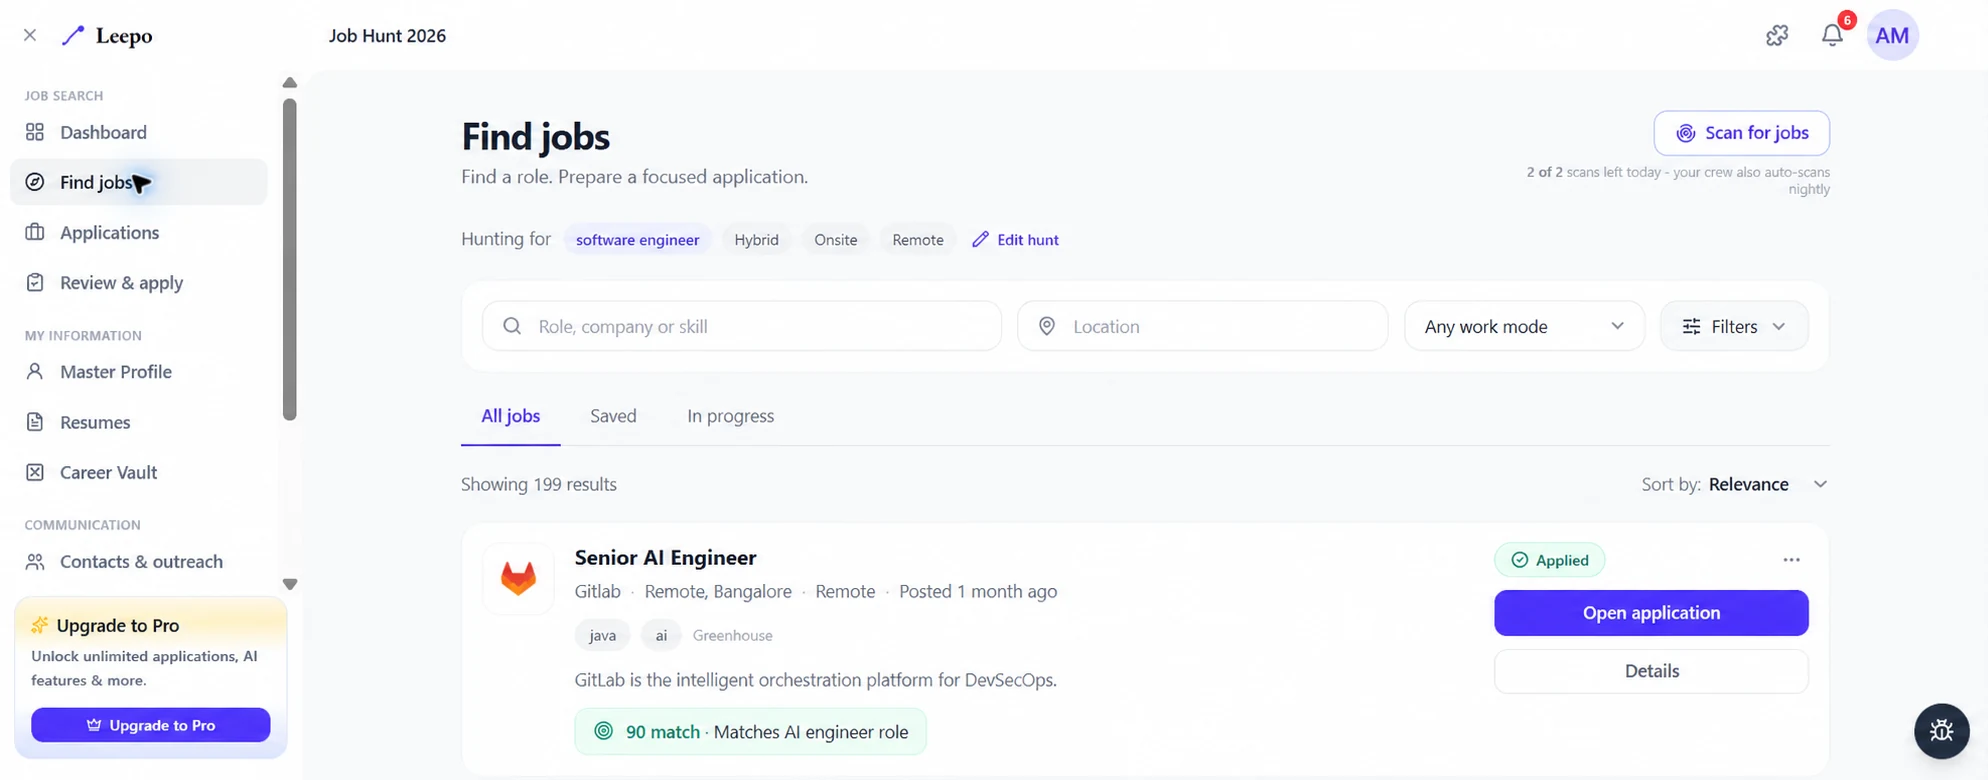
Task: Click the Leepo logo
Action: 107,36
